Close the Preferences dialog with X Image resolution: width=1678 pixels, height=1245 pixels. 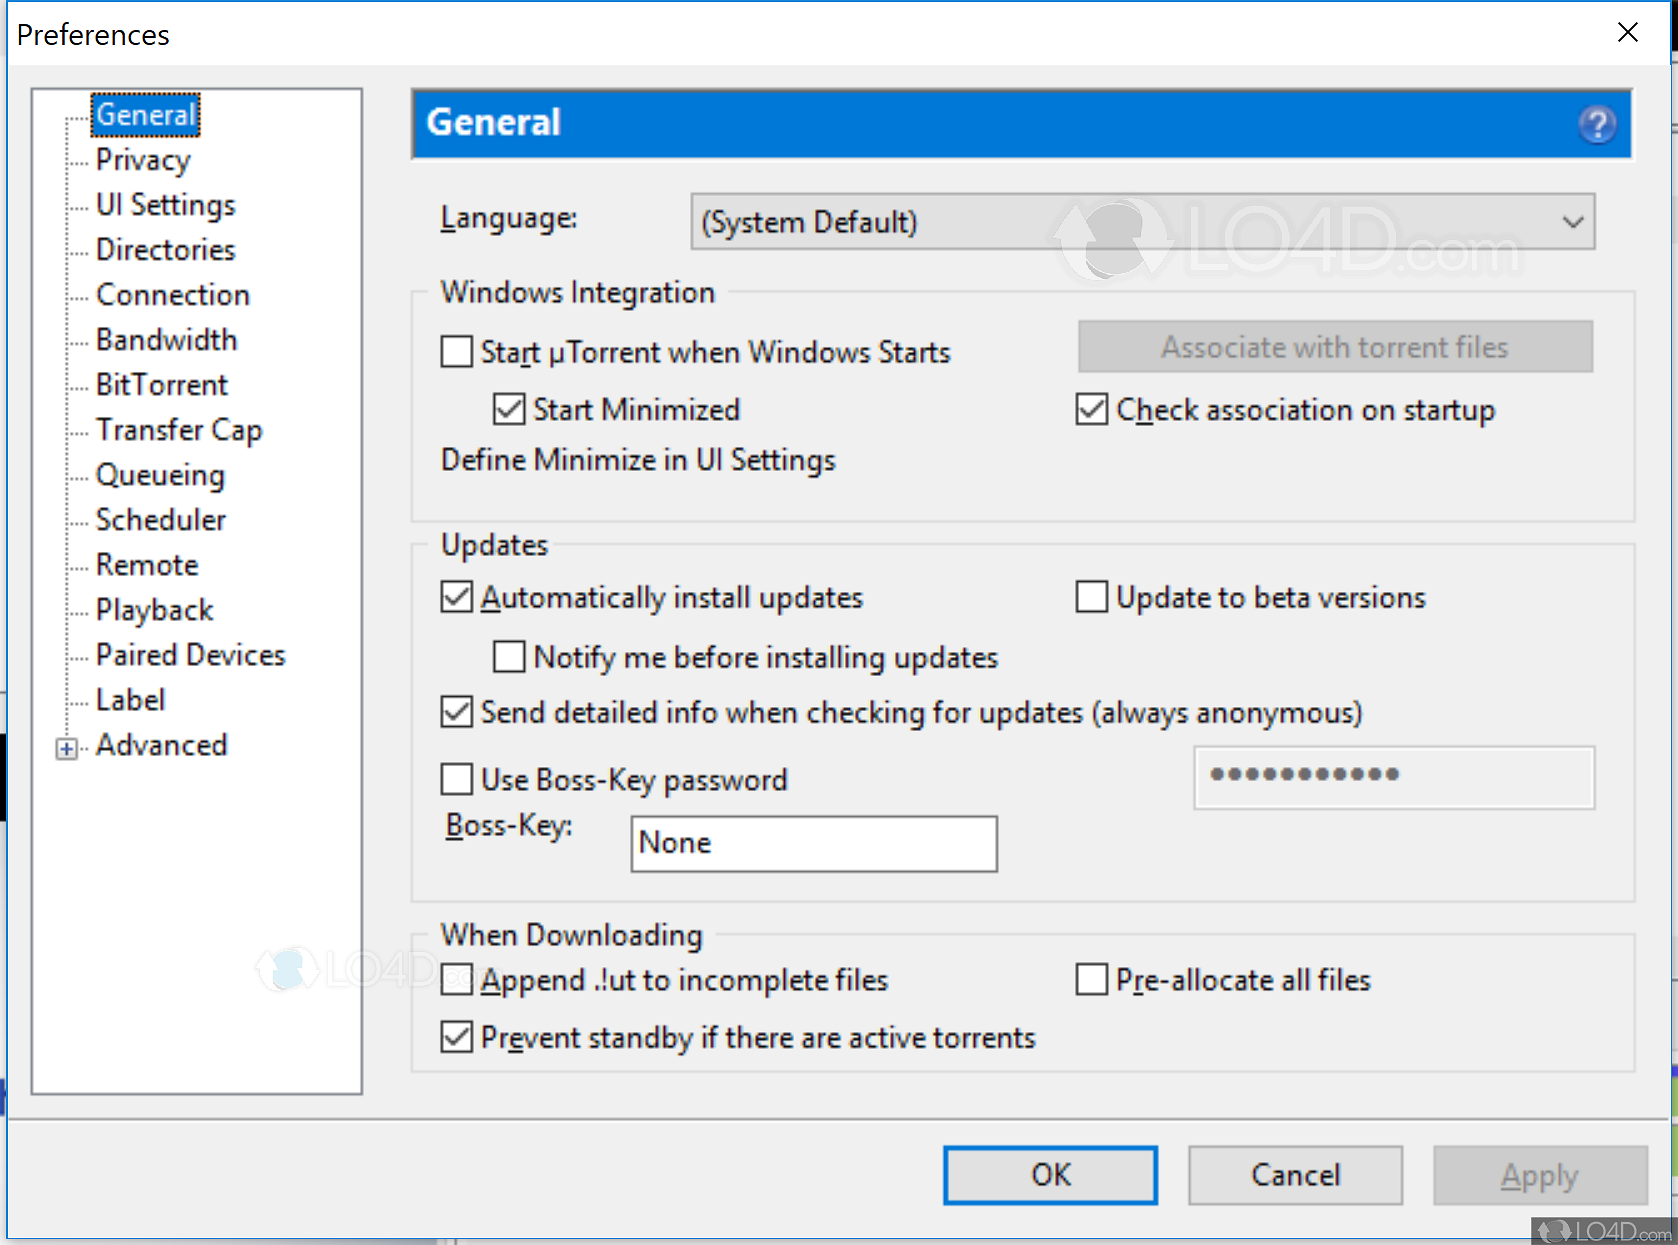(x=1627, y=33)
